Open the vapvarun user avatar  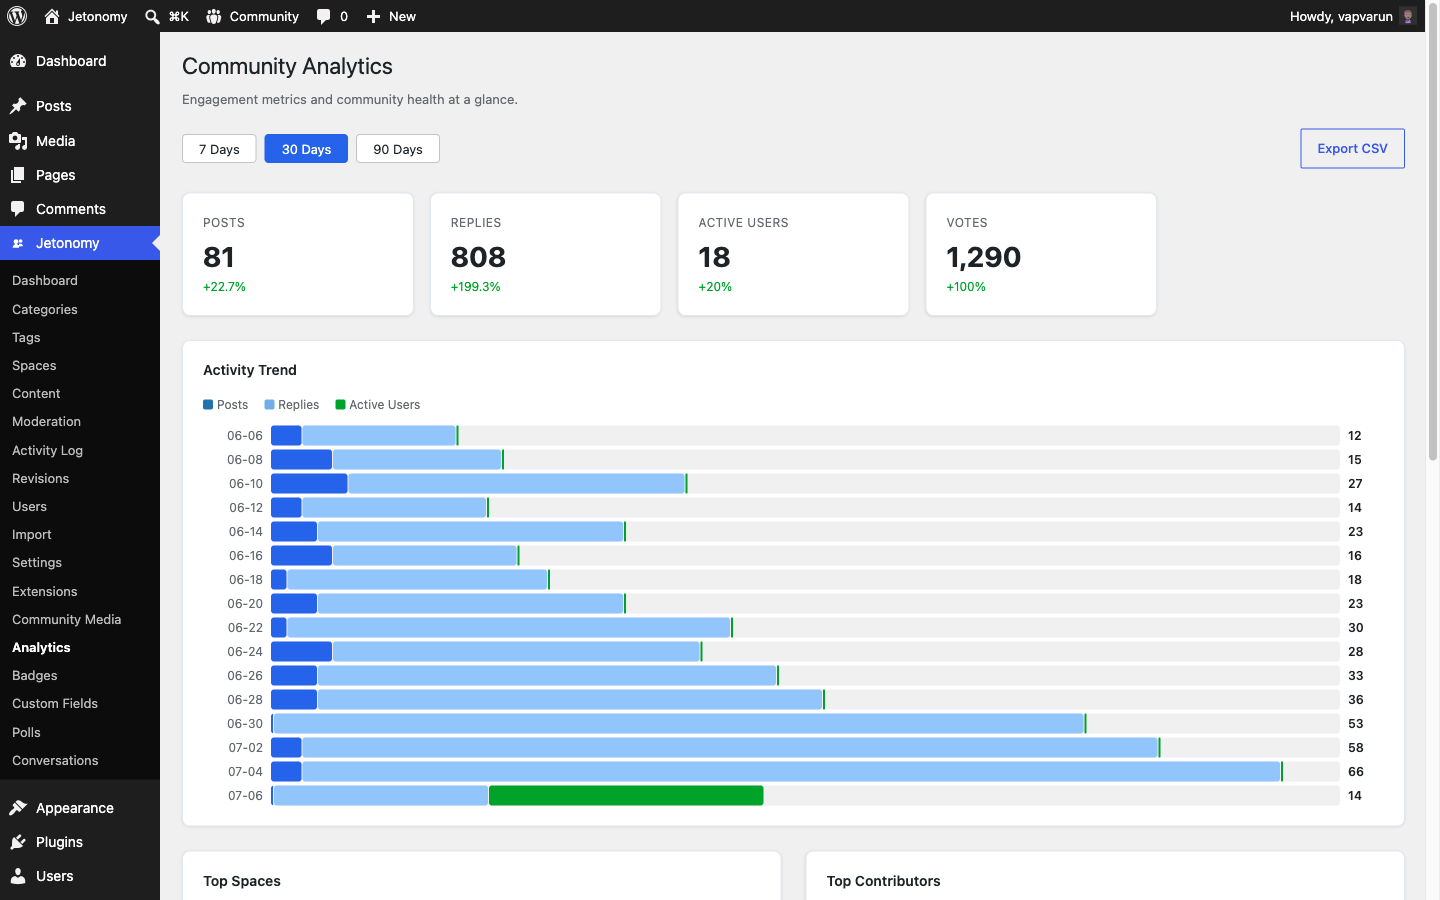(1408, 16)
